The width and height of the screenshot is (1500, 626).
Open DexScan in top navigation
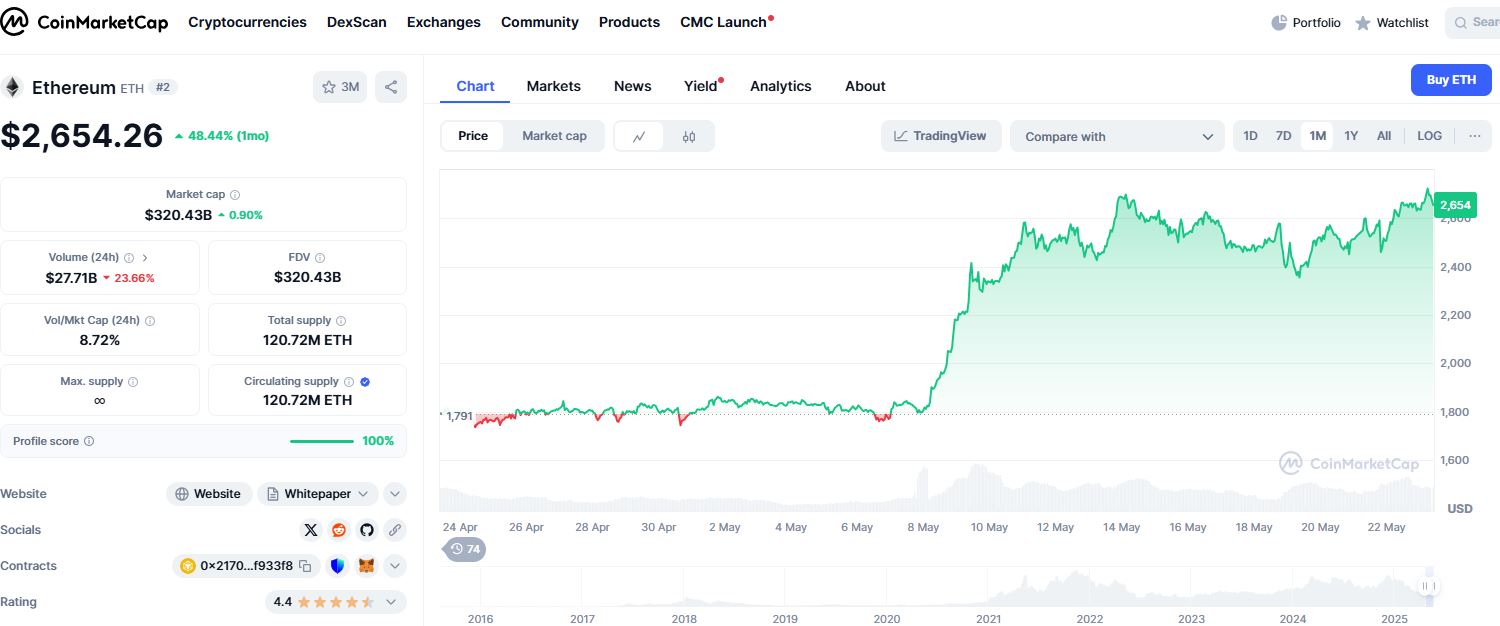357,22
